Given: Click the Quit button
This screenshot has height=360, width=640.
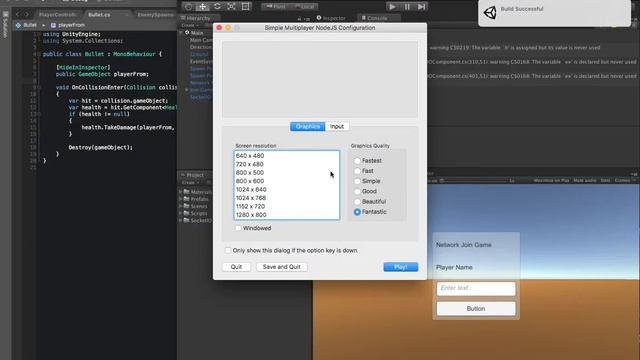Looking at the screenshot, I should [236, 267].
